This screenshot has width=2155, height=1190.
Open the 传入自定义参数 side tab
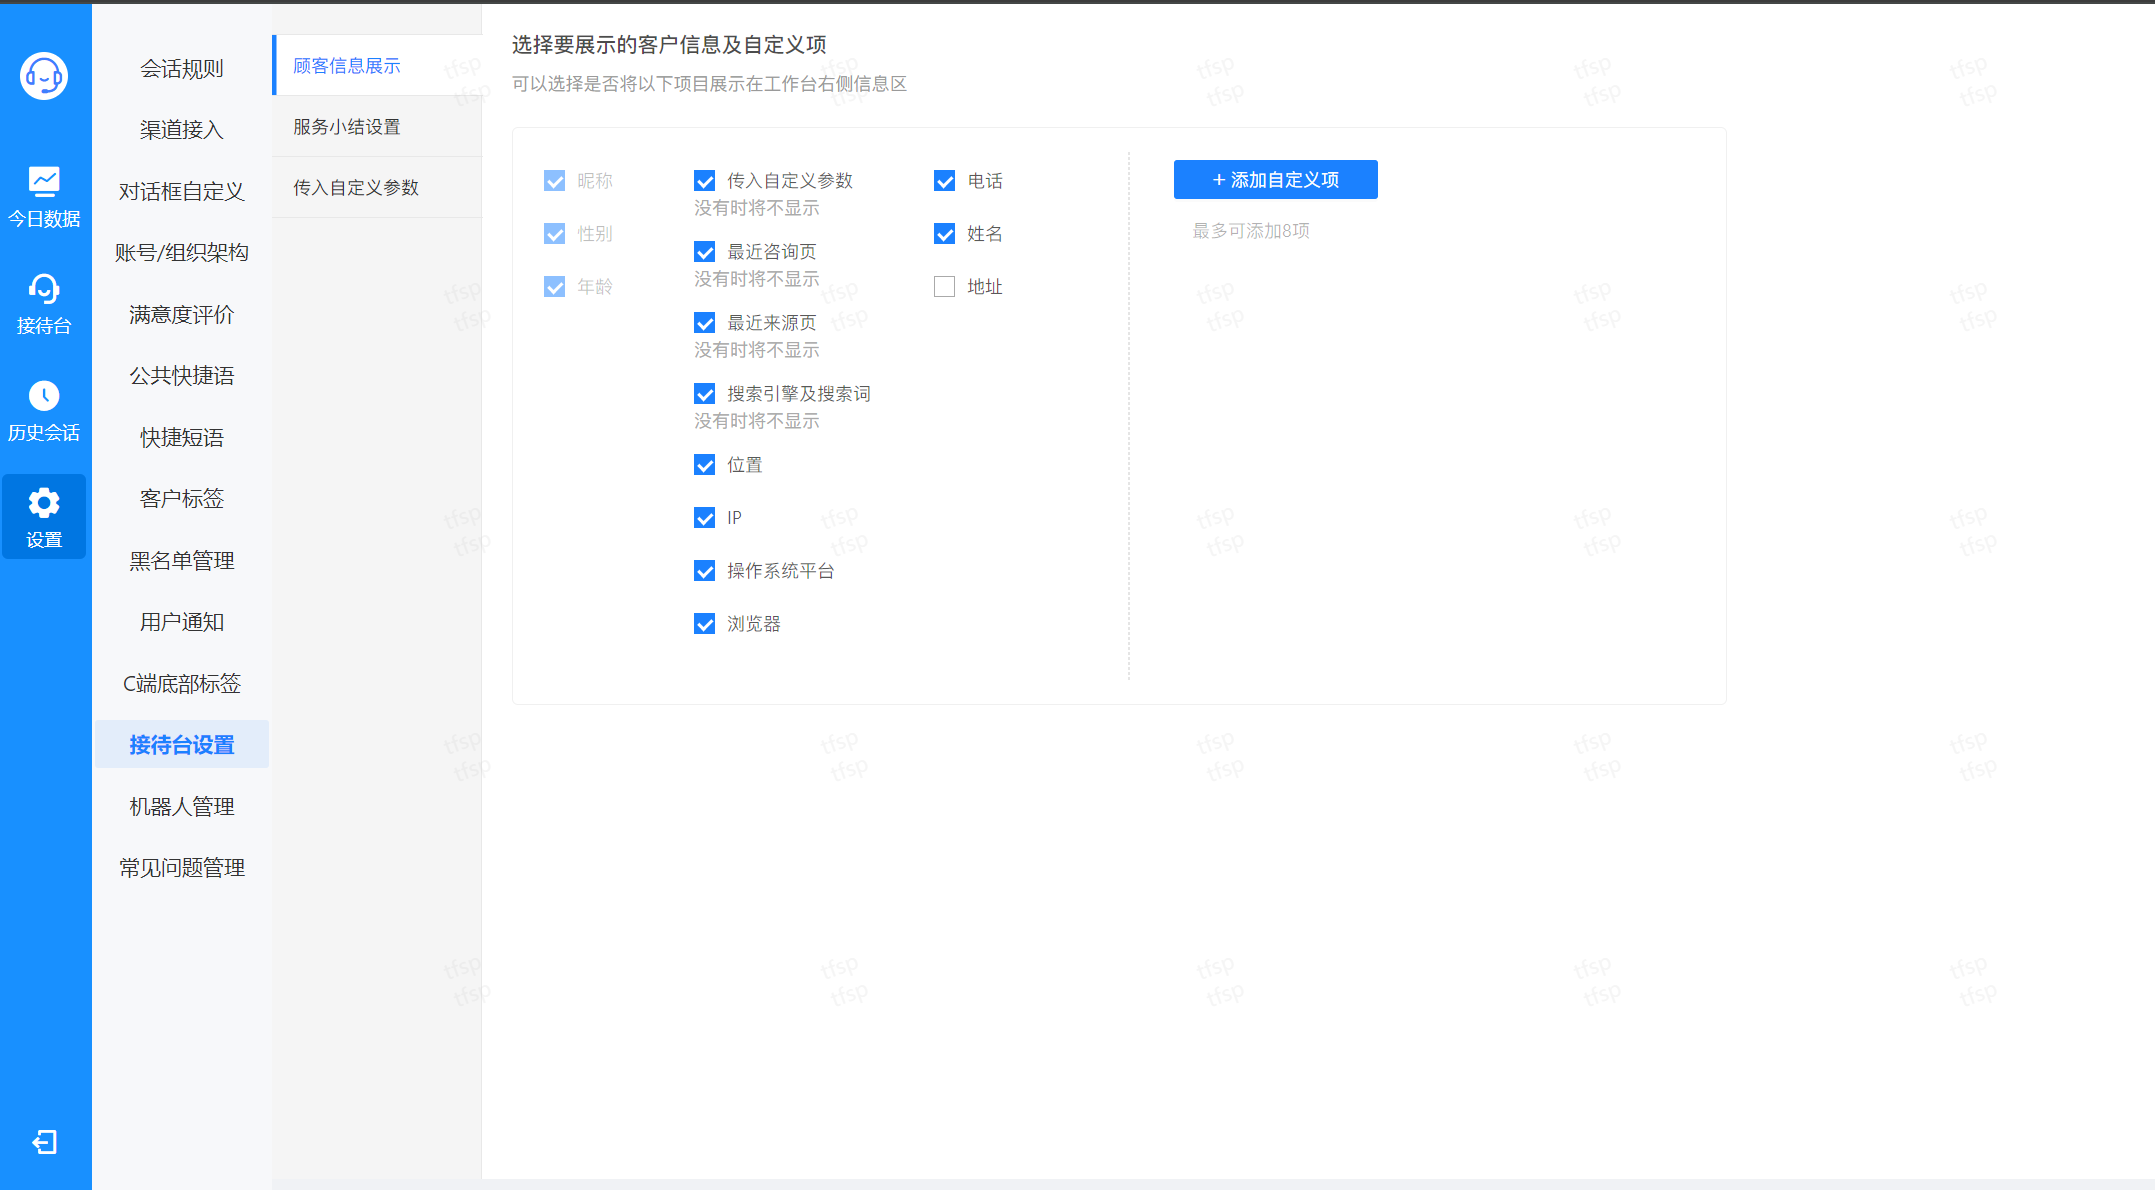coord(377,188)
